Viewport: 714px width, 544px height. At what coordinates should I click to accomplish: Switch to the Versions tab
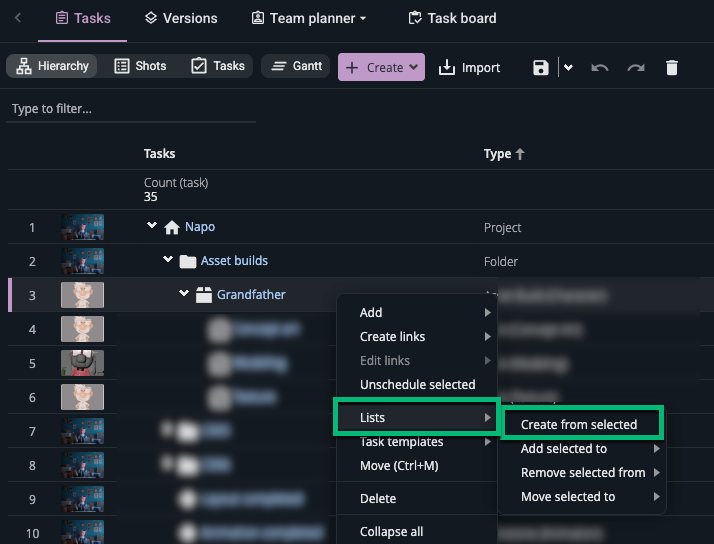[181, 18]
